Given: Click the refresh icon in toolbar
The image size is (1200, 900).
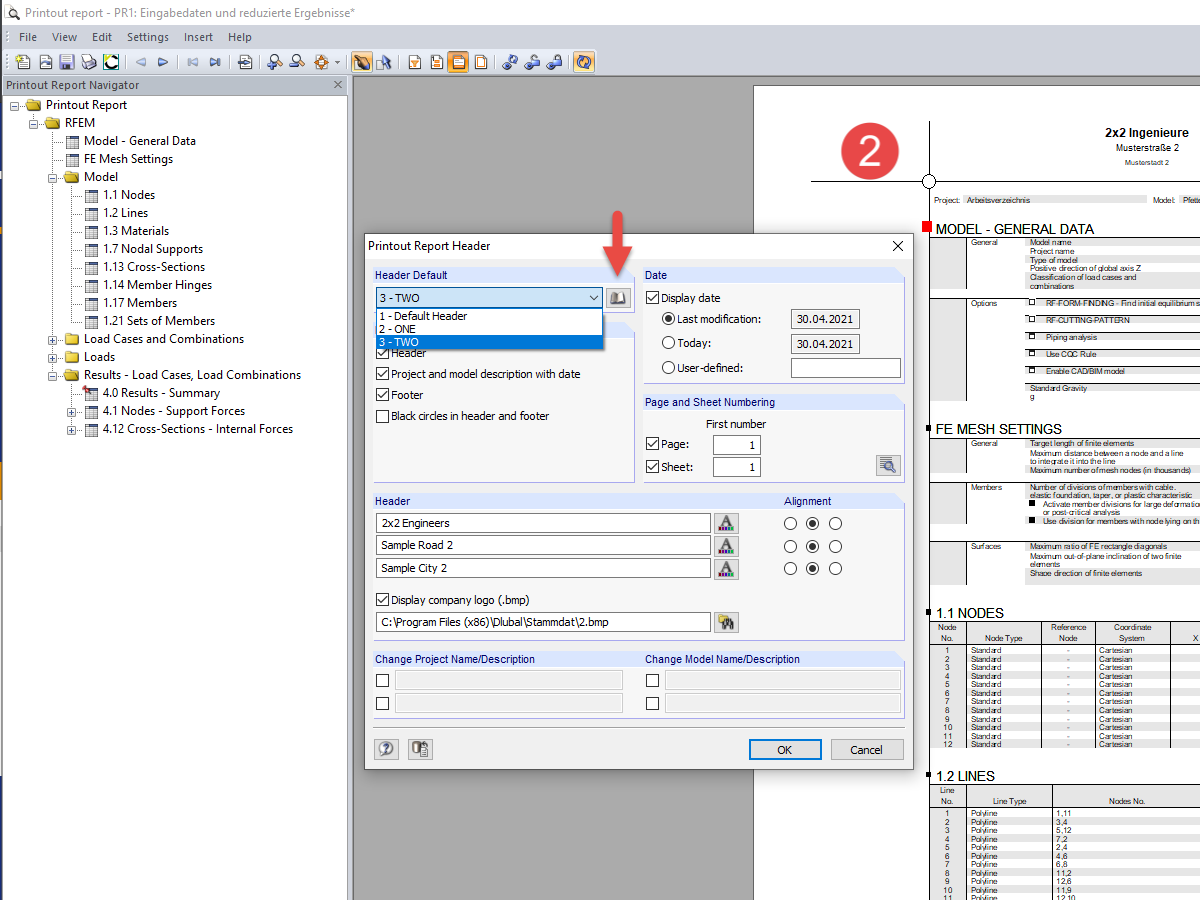Looking at the screenshot, I should pos(111,62).
